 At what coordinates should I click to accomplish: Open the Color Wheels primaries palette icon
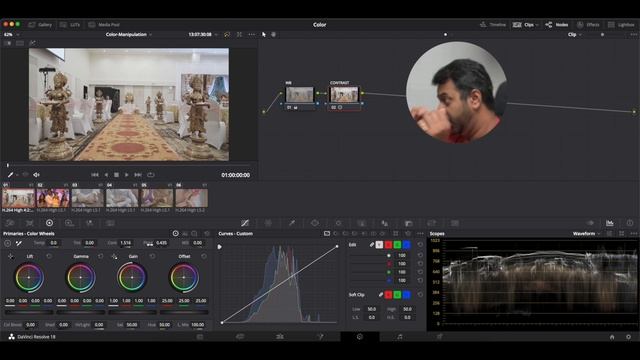point(49,223)
